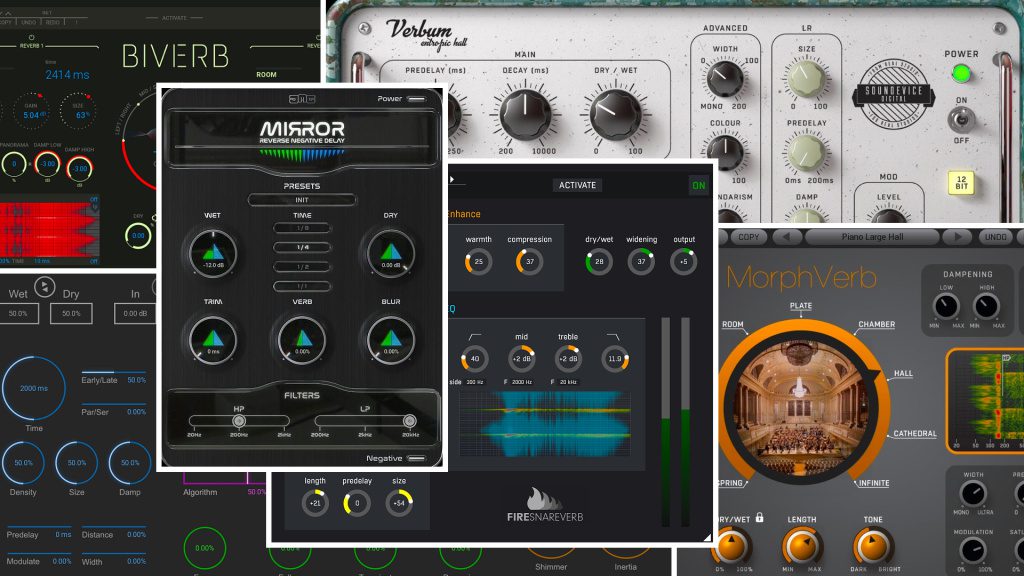Select 1/4 time option in Mirror
Image resolution: width=1024 pixels, height=576 pixels.
[302, 248]
